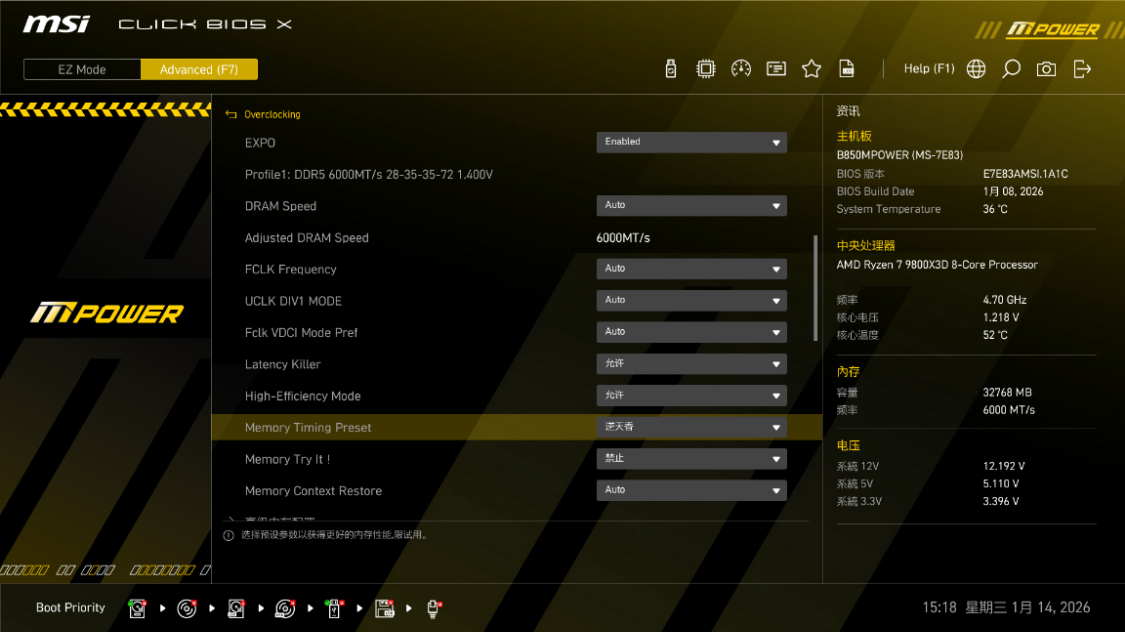Viewport: 1125px width, 632px height.
Task: Select the network cable boot device icon
Action: coord(433,608)
